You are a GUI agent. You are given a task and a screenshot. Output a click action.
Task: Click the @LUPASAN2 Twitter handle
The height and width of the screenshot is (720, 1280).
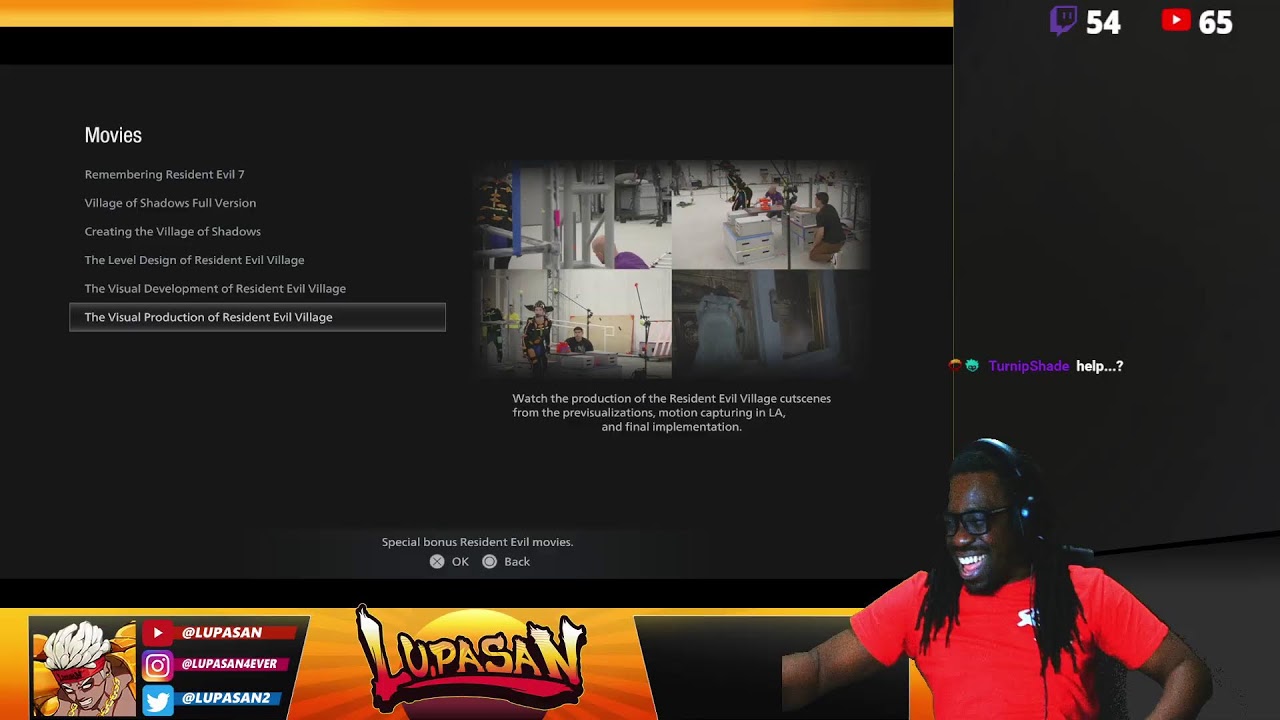pyautogui.click(x=226, y=698)
